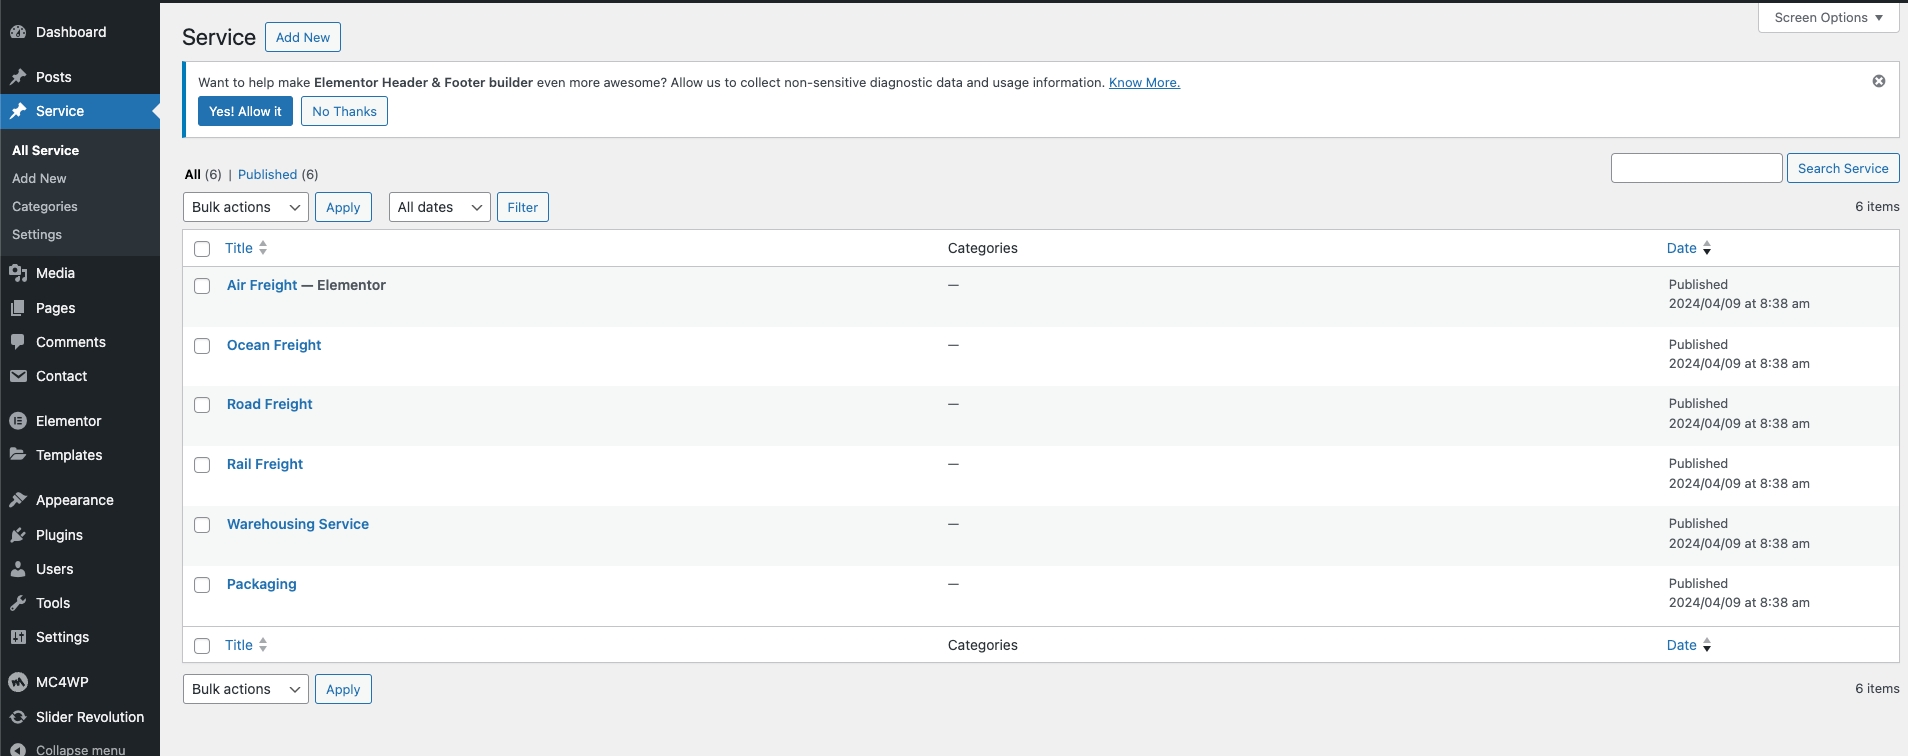Open the Ocean Freight service link
Image resolution: width=1908 pixels, height=756 pixels.
274,345
